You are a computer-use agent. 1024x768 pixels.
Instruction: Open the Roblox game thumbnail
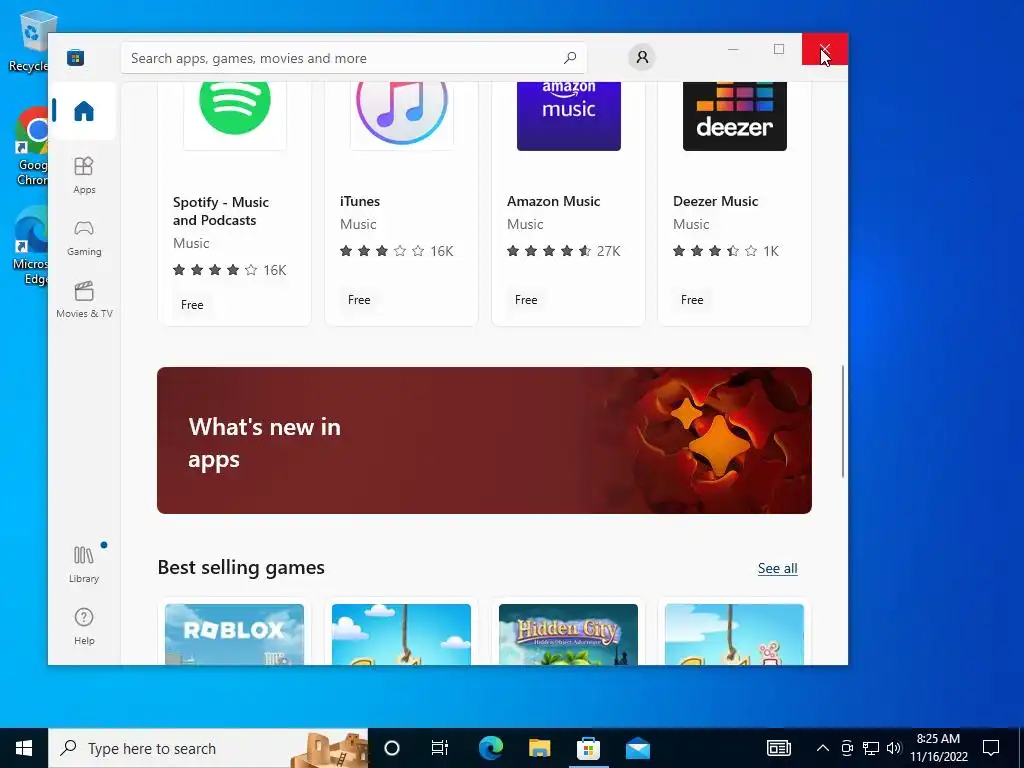234,634
